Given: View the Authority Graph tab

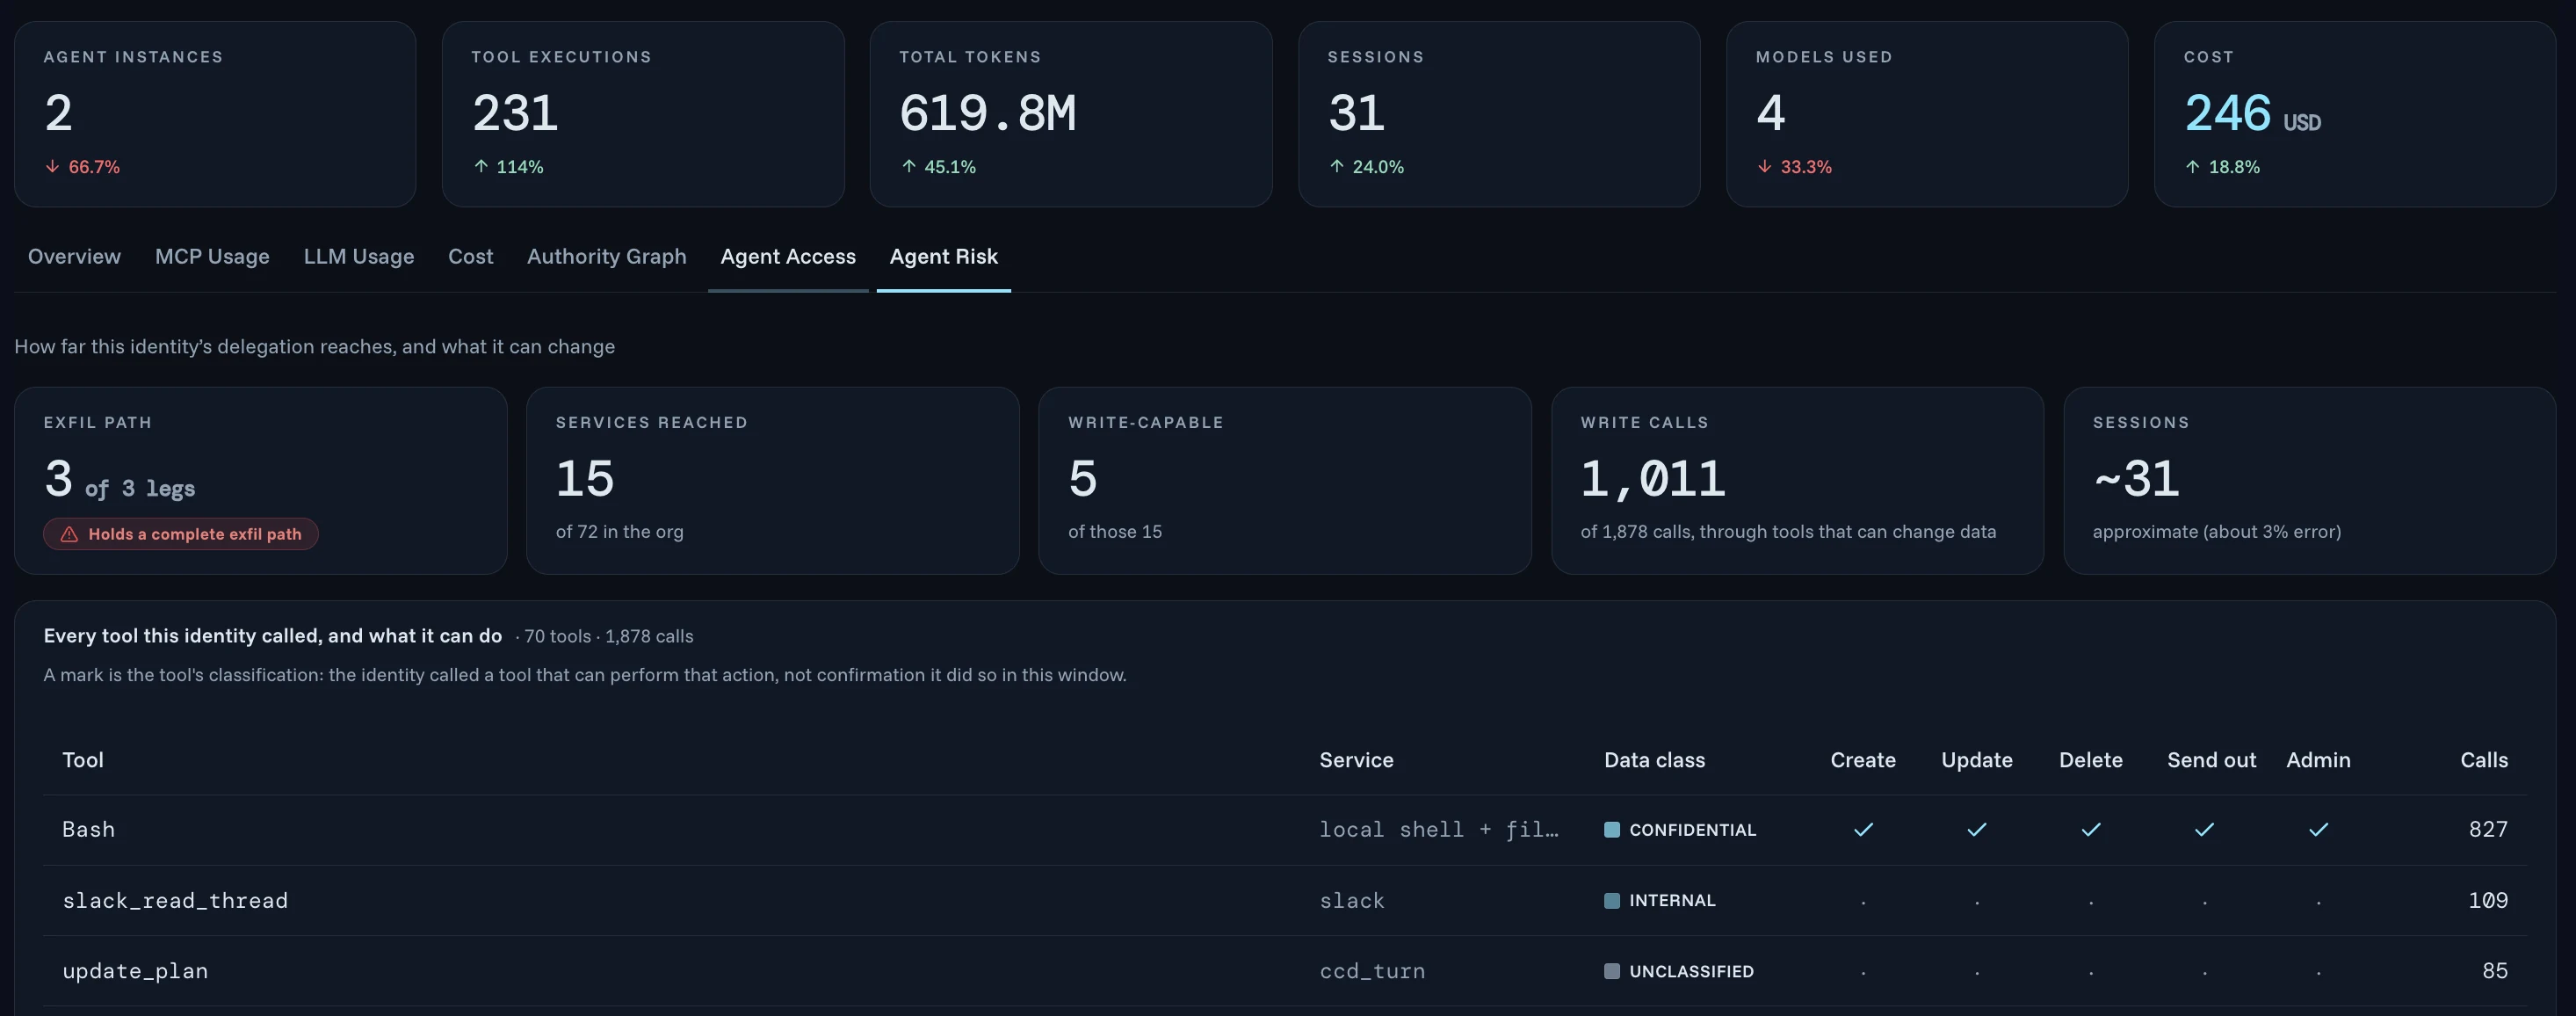Looking at the screenshot, I should click(606, 256).
